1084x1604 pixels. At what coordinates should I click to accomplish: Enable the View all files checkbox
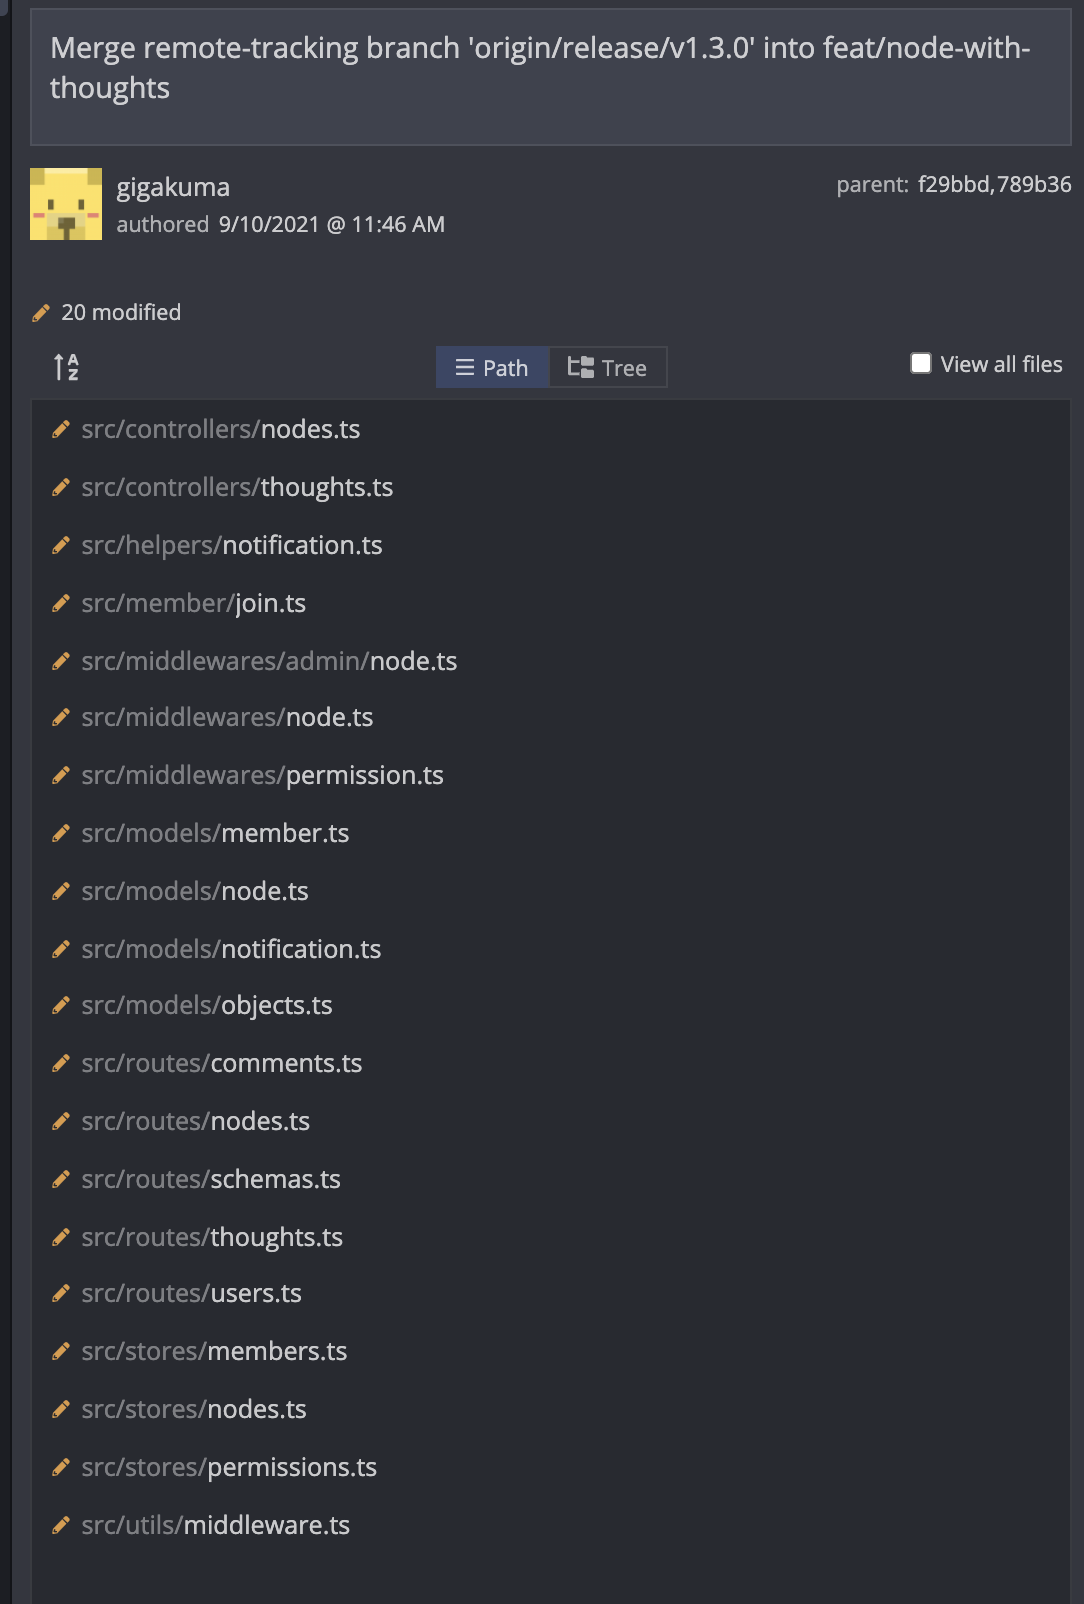[x=921, y=363]
